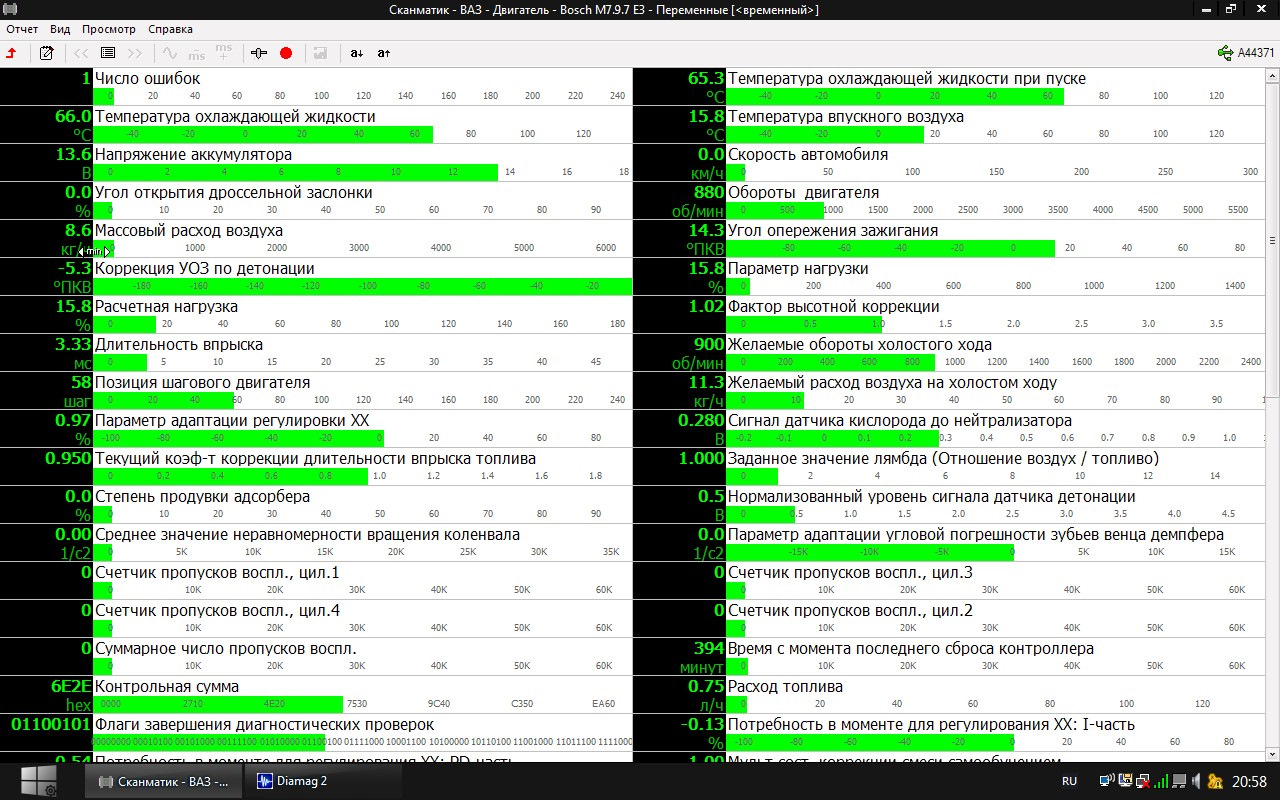Open the Просмотр menu
The width and height of the screenshot is (1280, 800).
tap(109, 29)
